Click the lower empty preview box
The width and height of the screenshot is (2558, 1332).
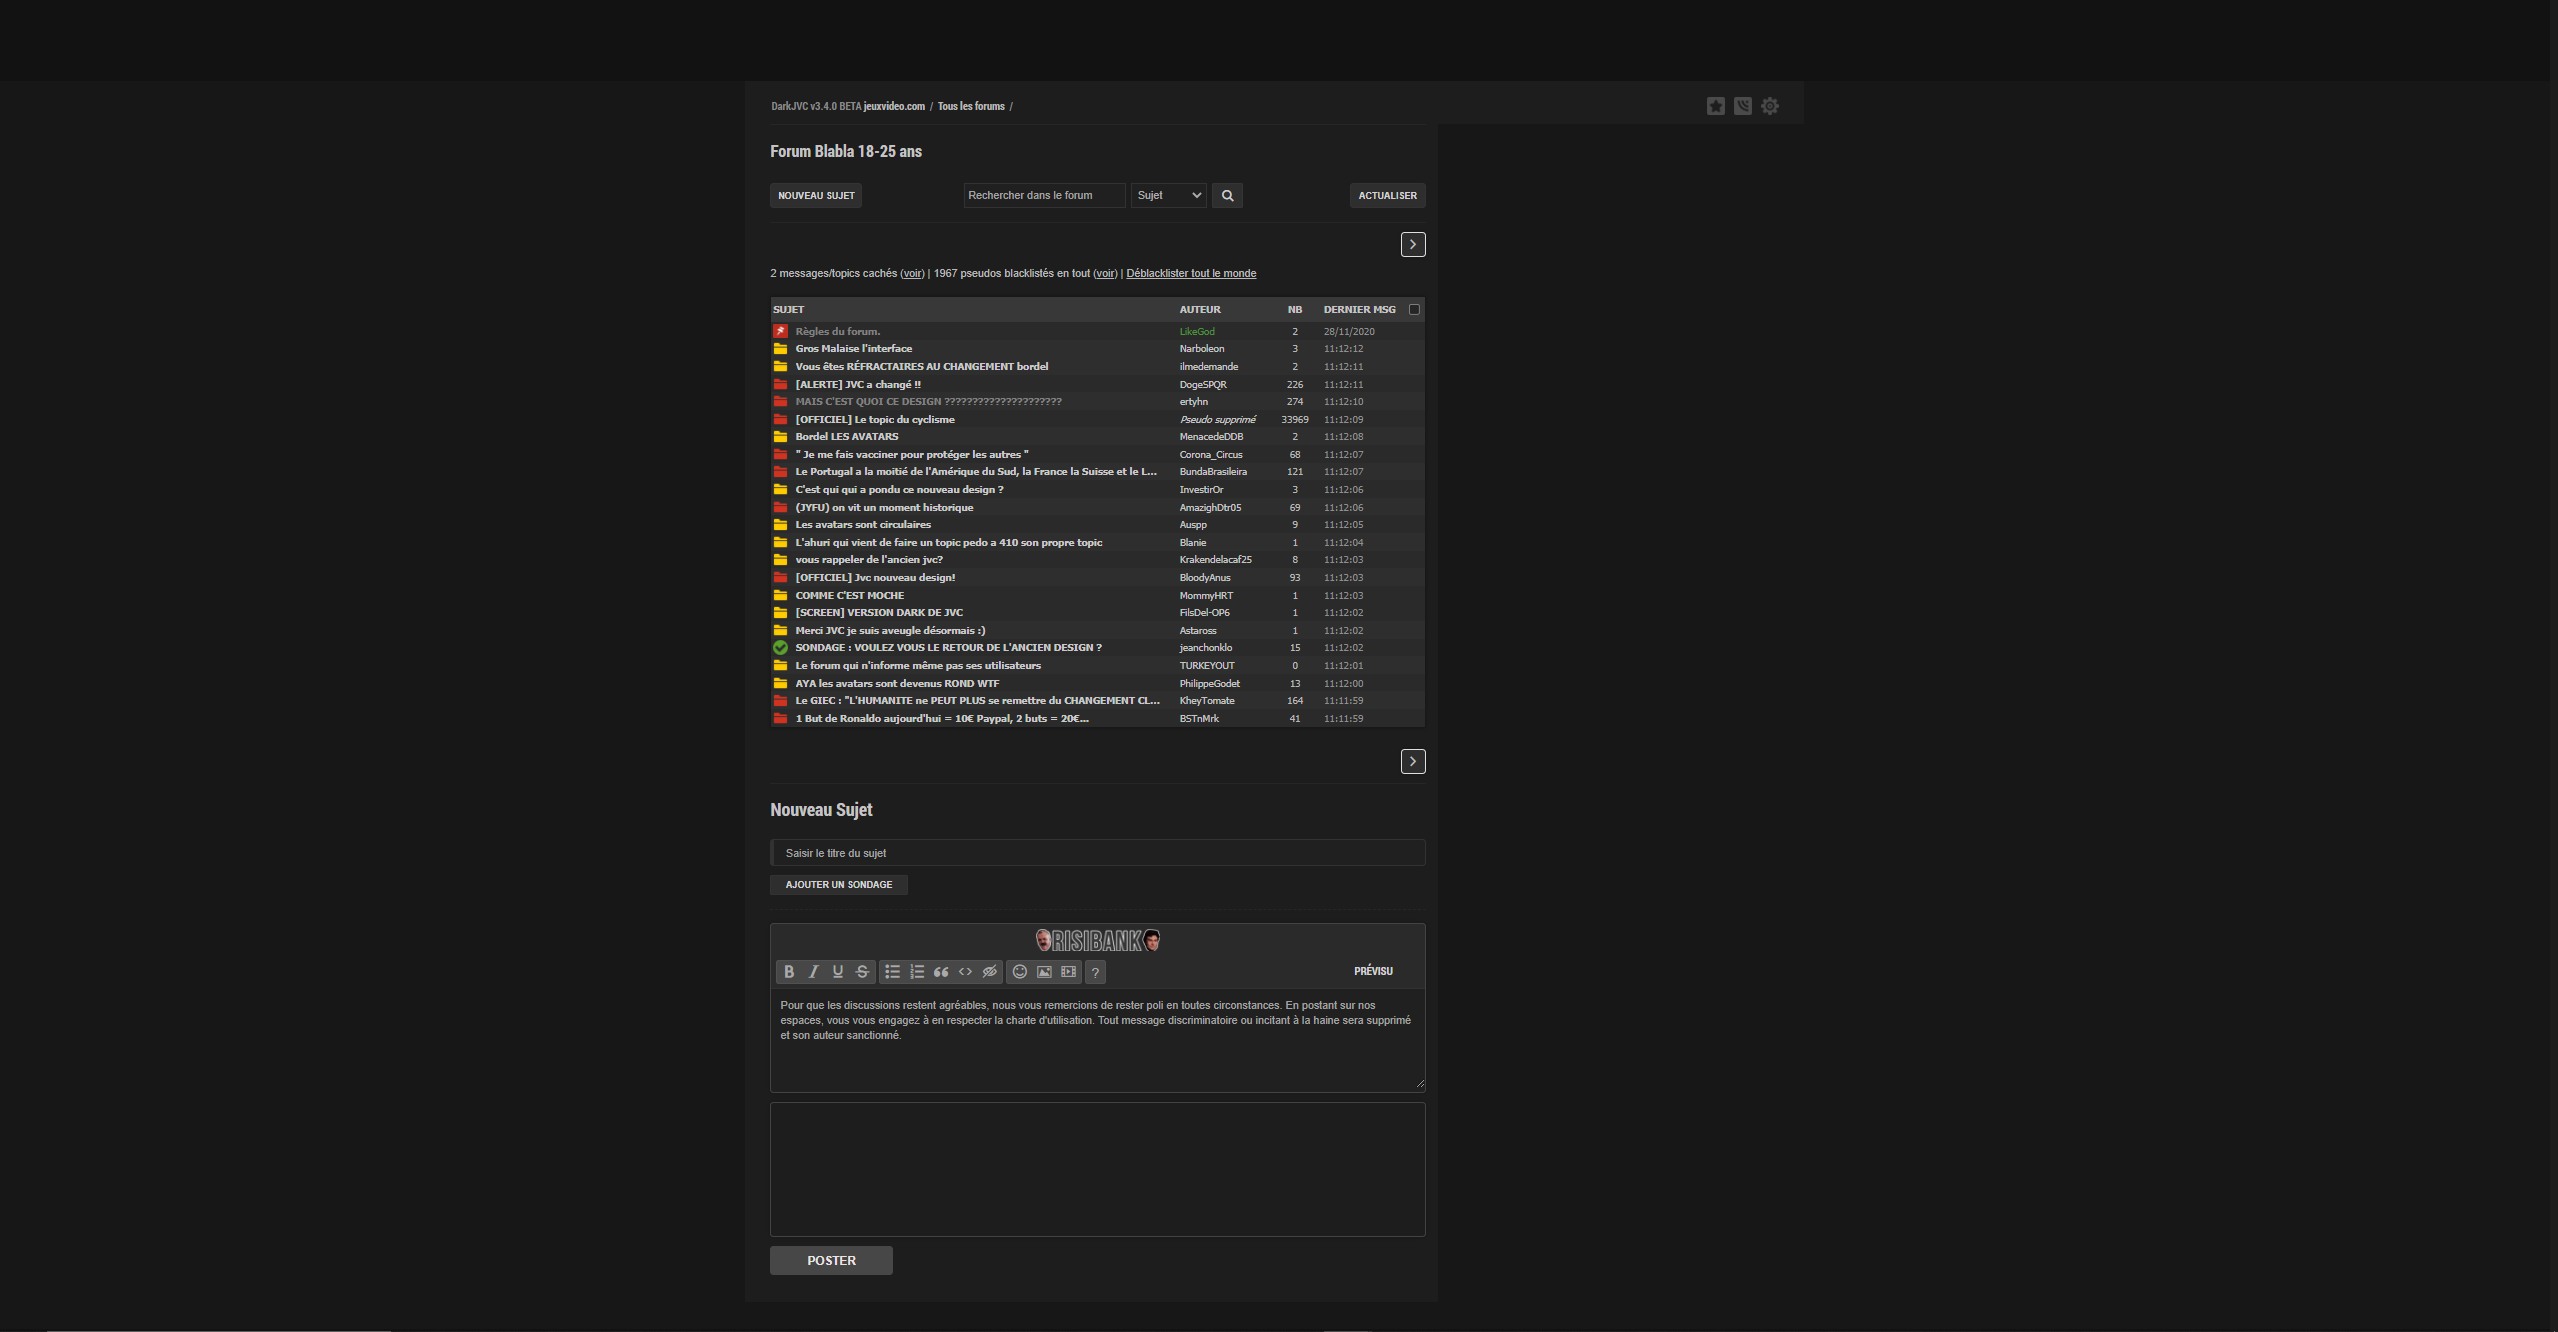[x=1097, y=1170]
